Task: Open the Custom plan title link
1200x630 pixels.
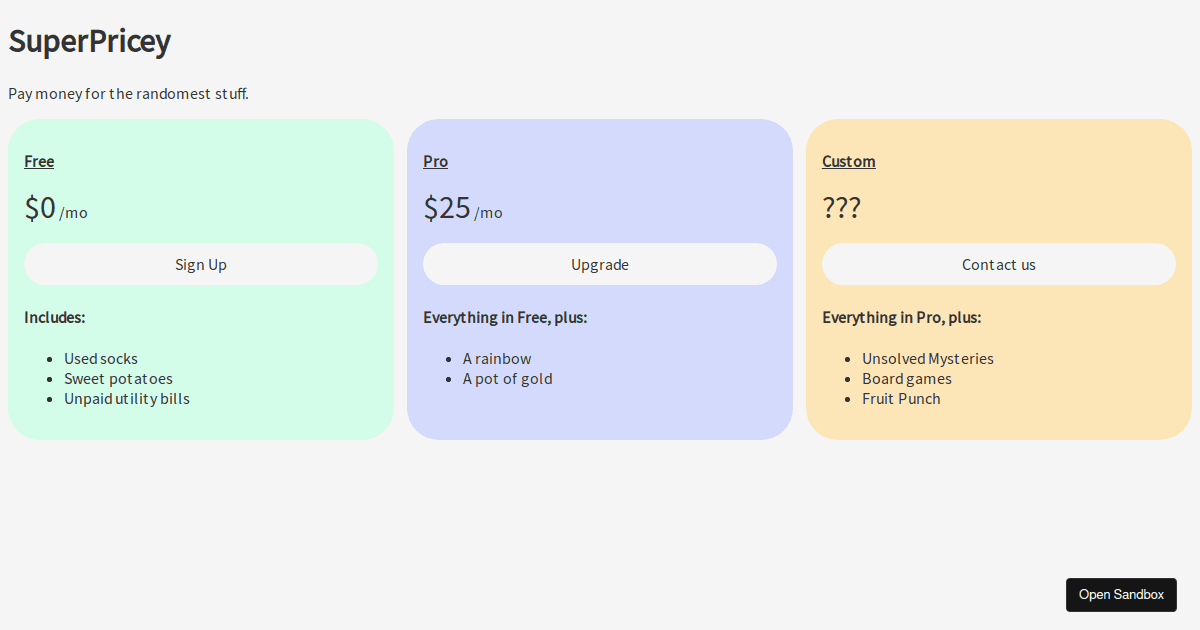Action: click(848, 161)
